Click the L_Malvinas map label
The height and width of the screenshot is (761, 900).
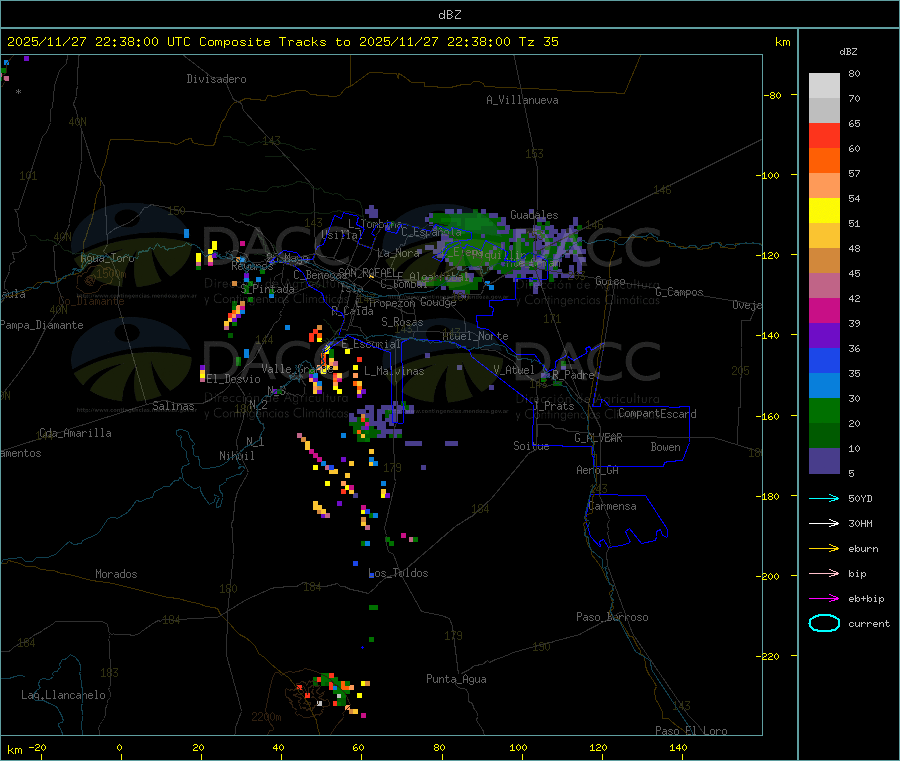point(394,371)
